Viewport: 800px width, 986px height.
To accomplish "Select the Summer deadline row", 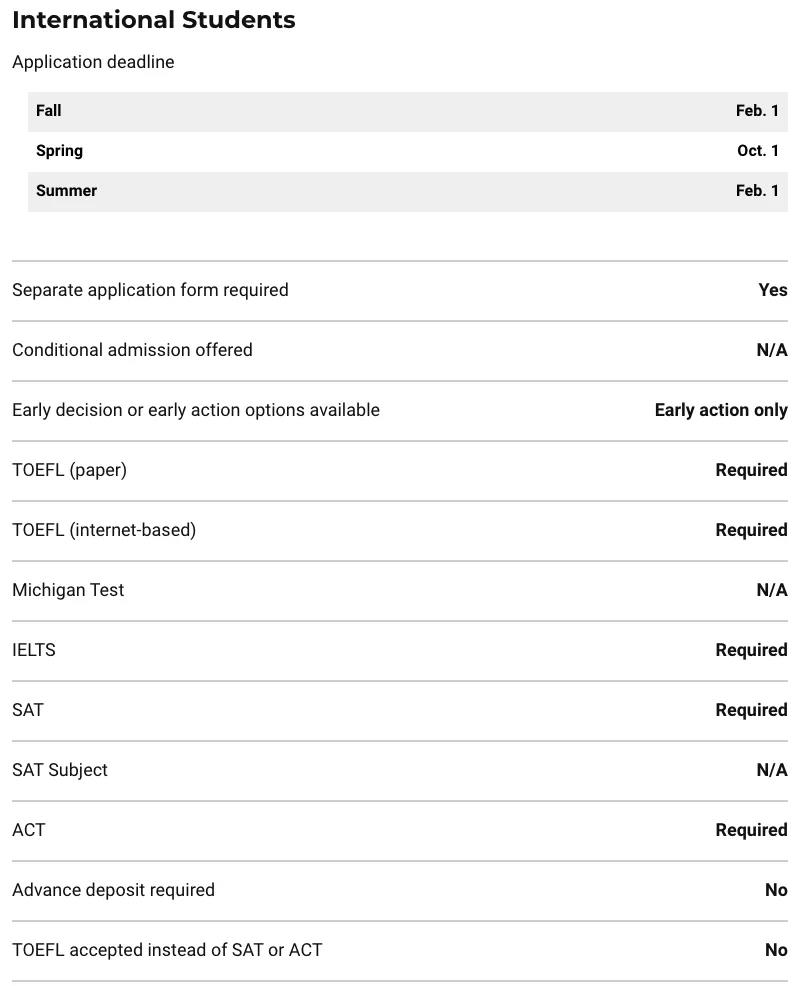I will (407, 191).
